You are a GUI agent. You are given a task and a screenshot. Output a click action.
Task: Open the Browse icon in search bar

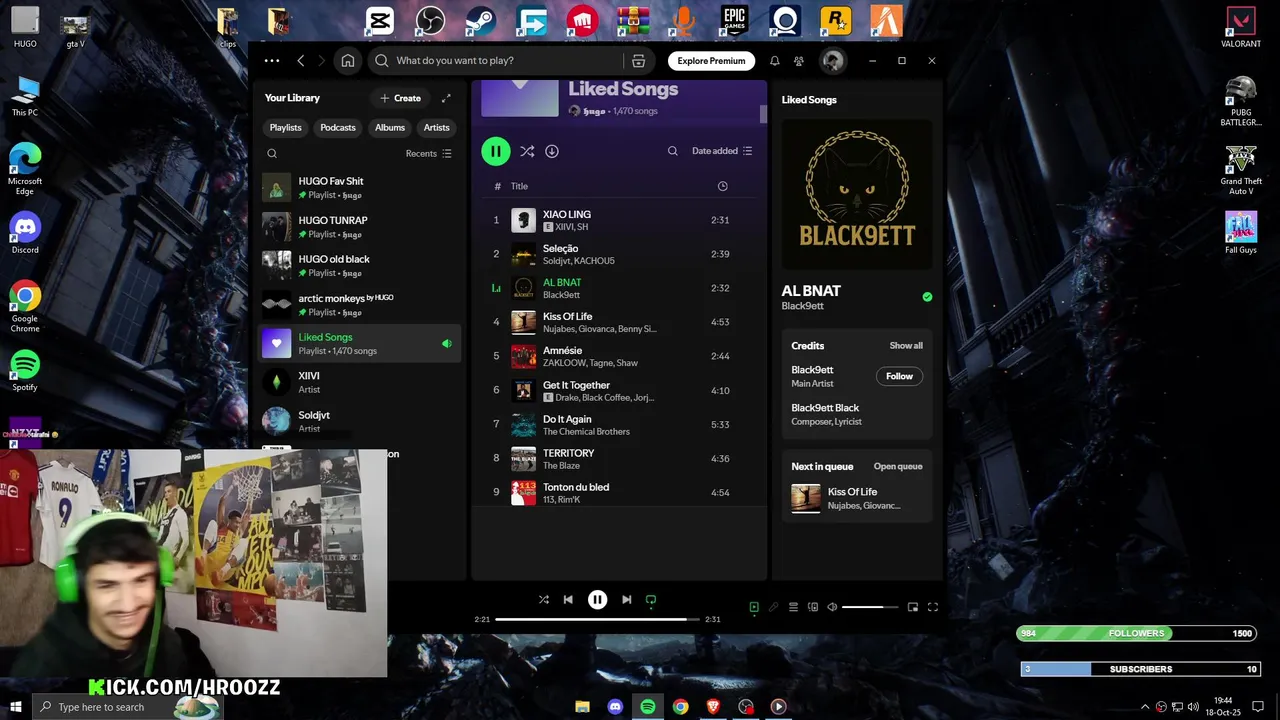point(638,61)
